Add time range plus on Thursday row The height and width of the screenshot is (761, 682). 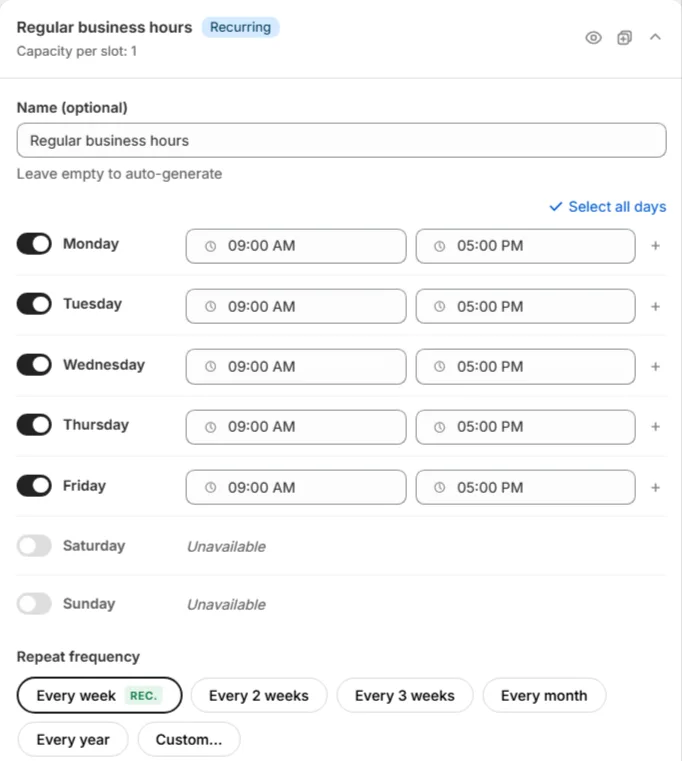pyautogui.click(x=655, y=427)
